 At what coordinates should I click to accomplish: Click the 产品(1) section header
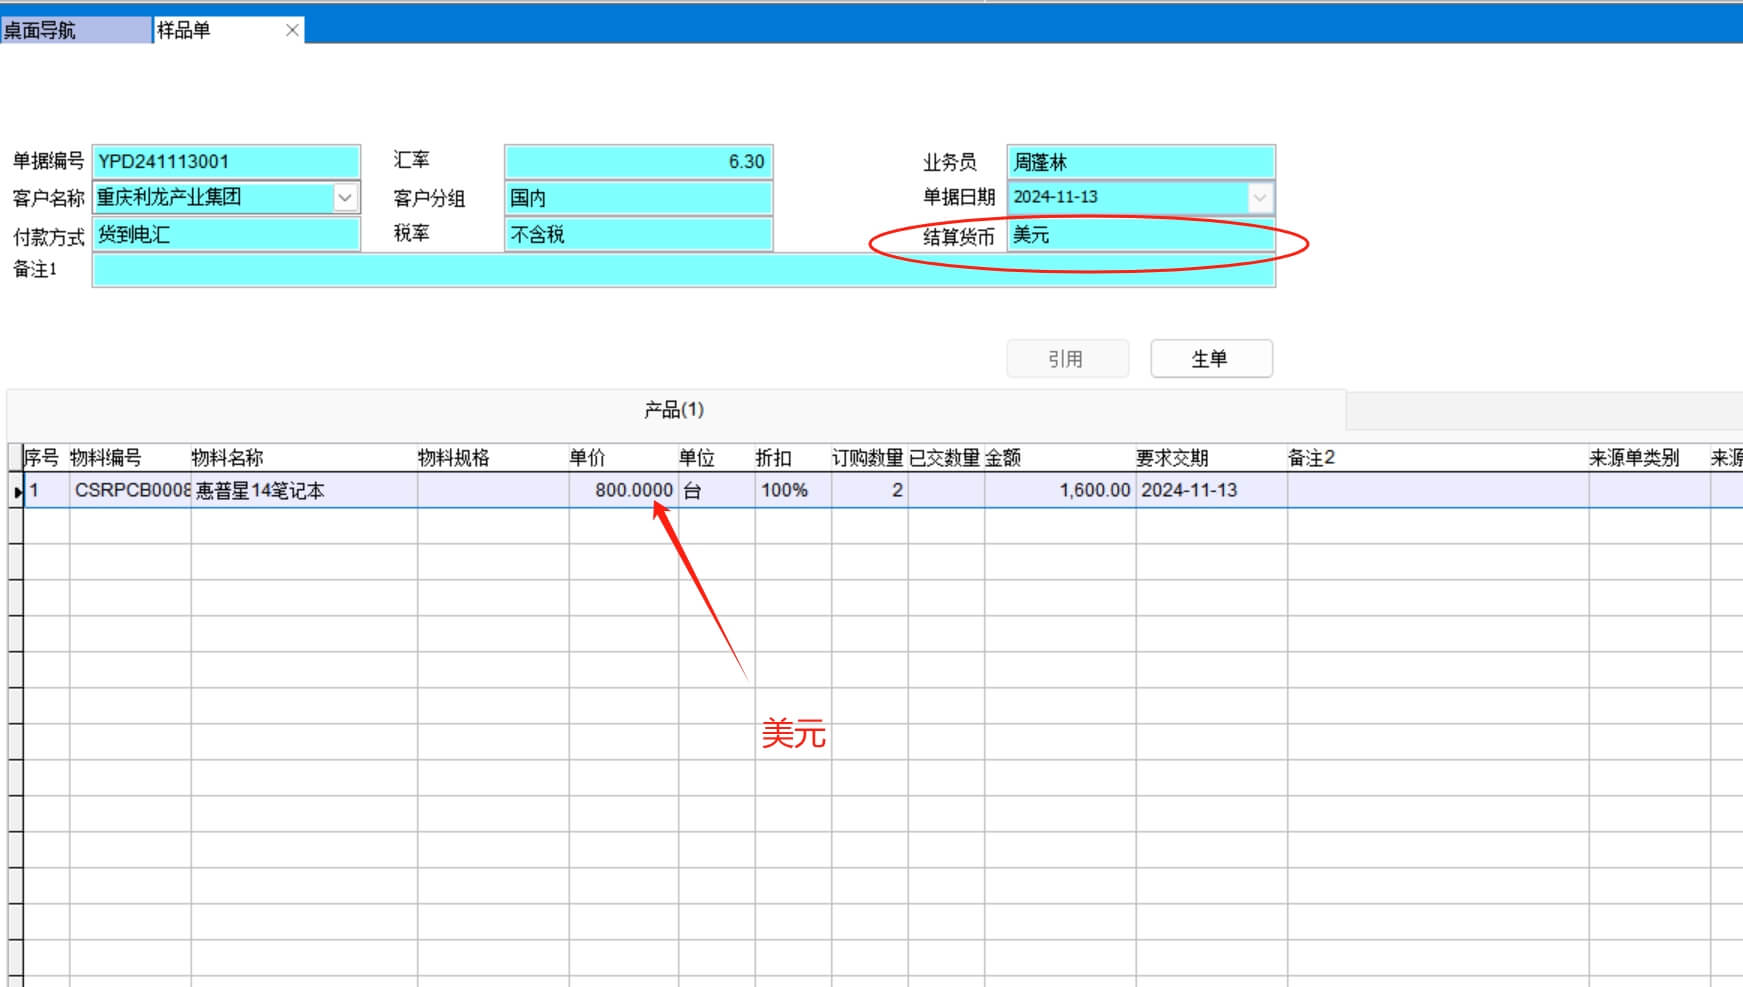pyautogui.click(x=674, y=410)
